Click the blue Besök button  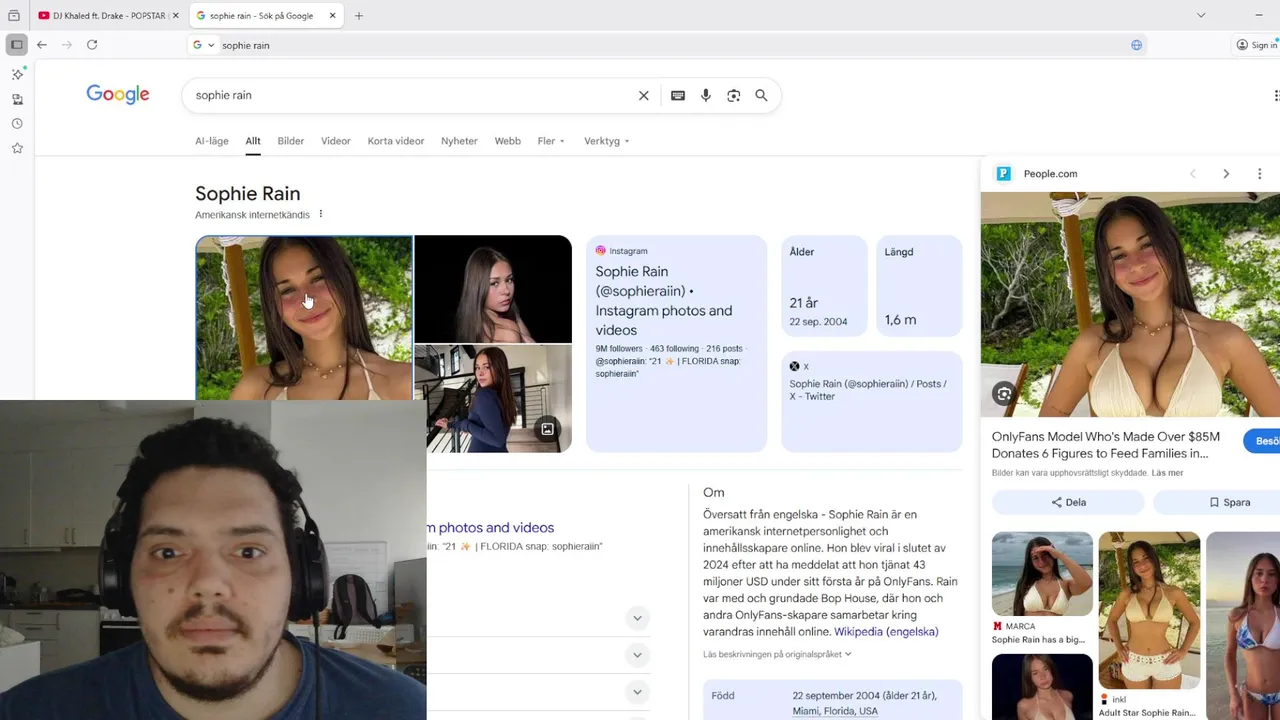(x=1262, y=441)
